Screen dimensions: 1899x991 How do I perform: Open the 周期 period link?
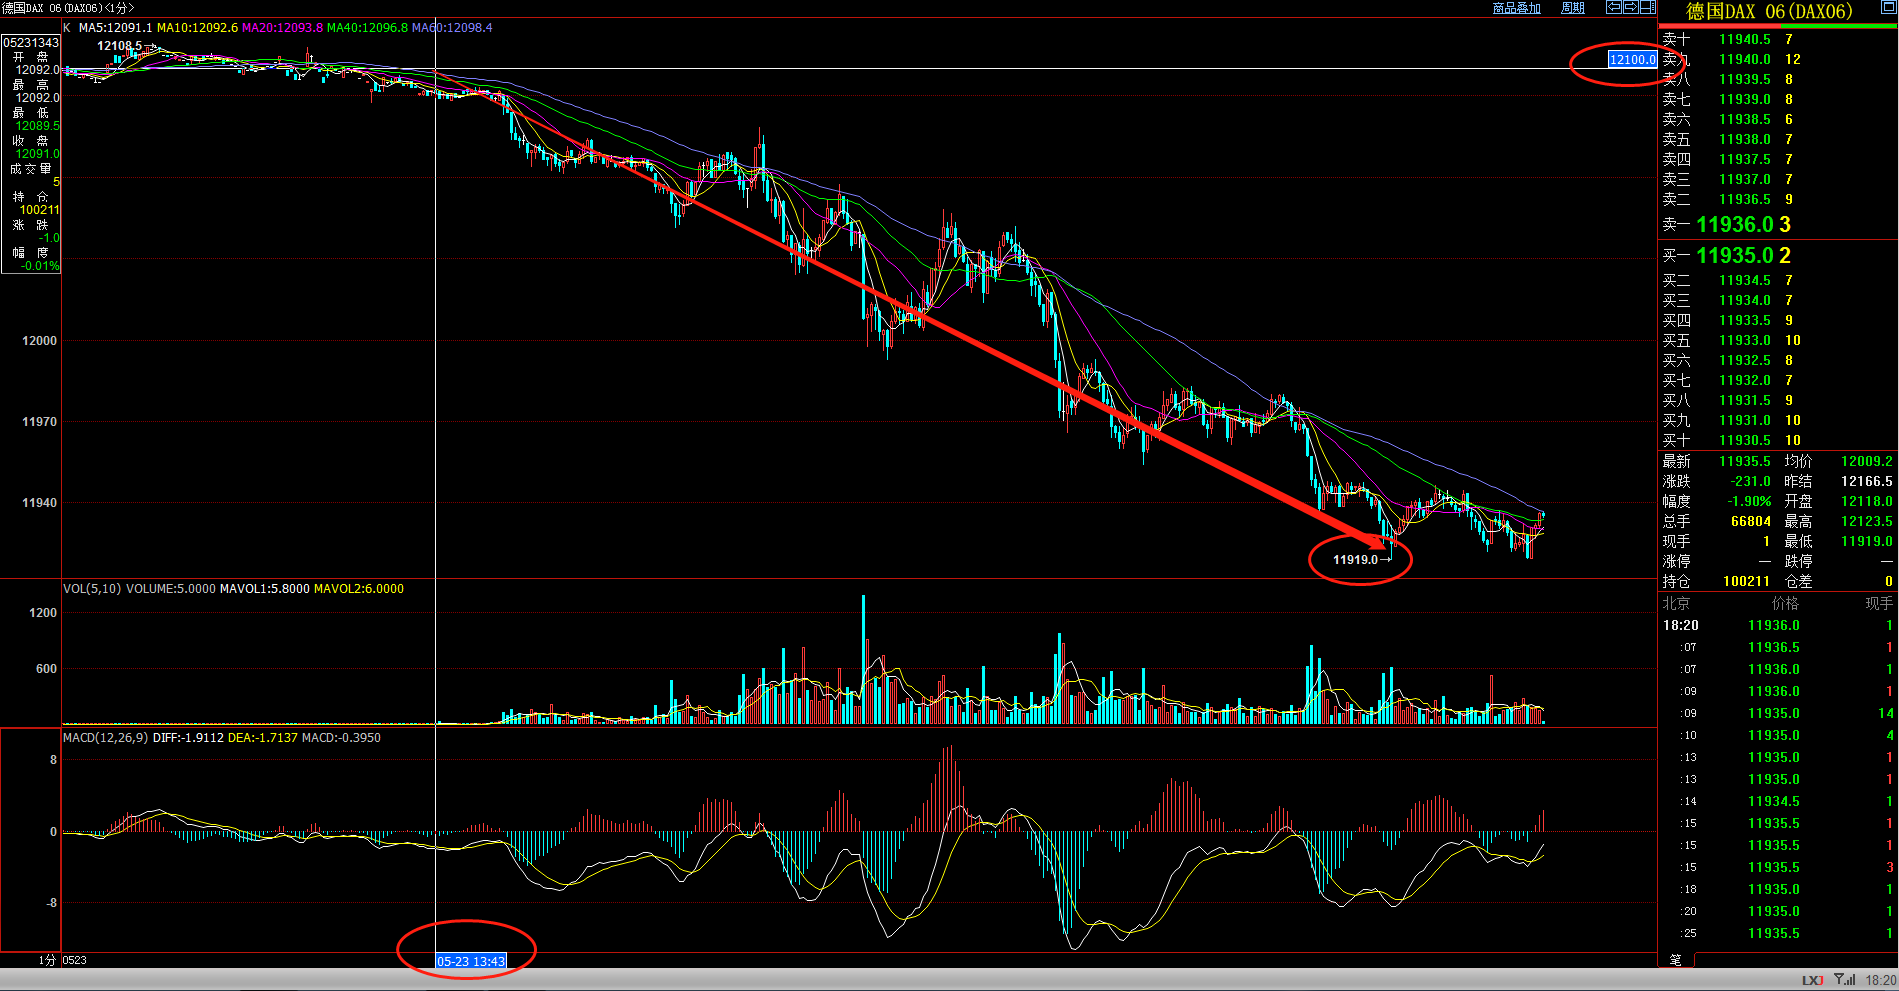click(1573, 8)
